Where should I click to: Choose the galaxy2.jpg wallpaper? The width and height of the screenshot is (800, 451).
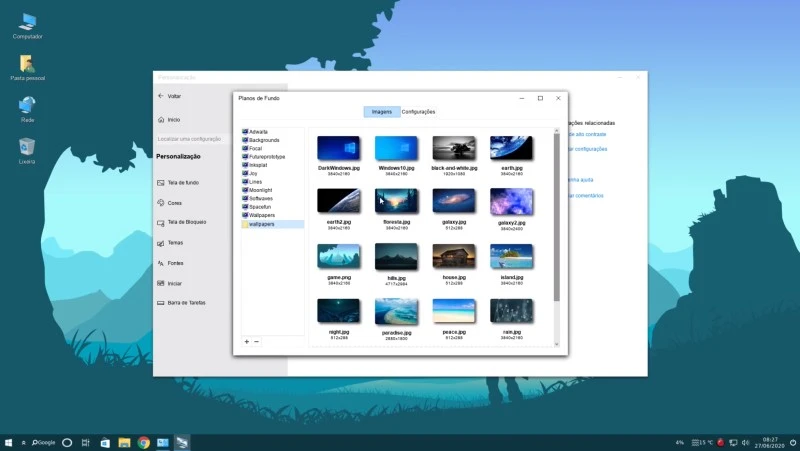512,209
